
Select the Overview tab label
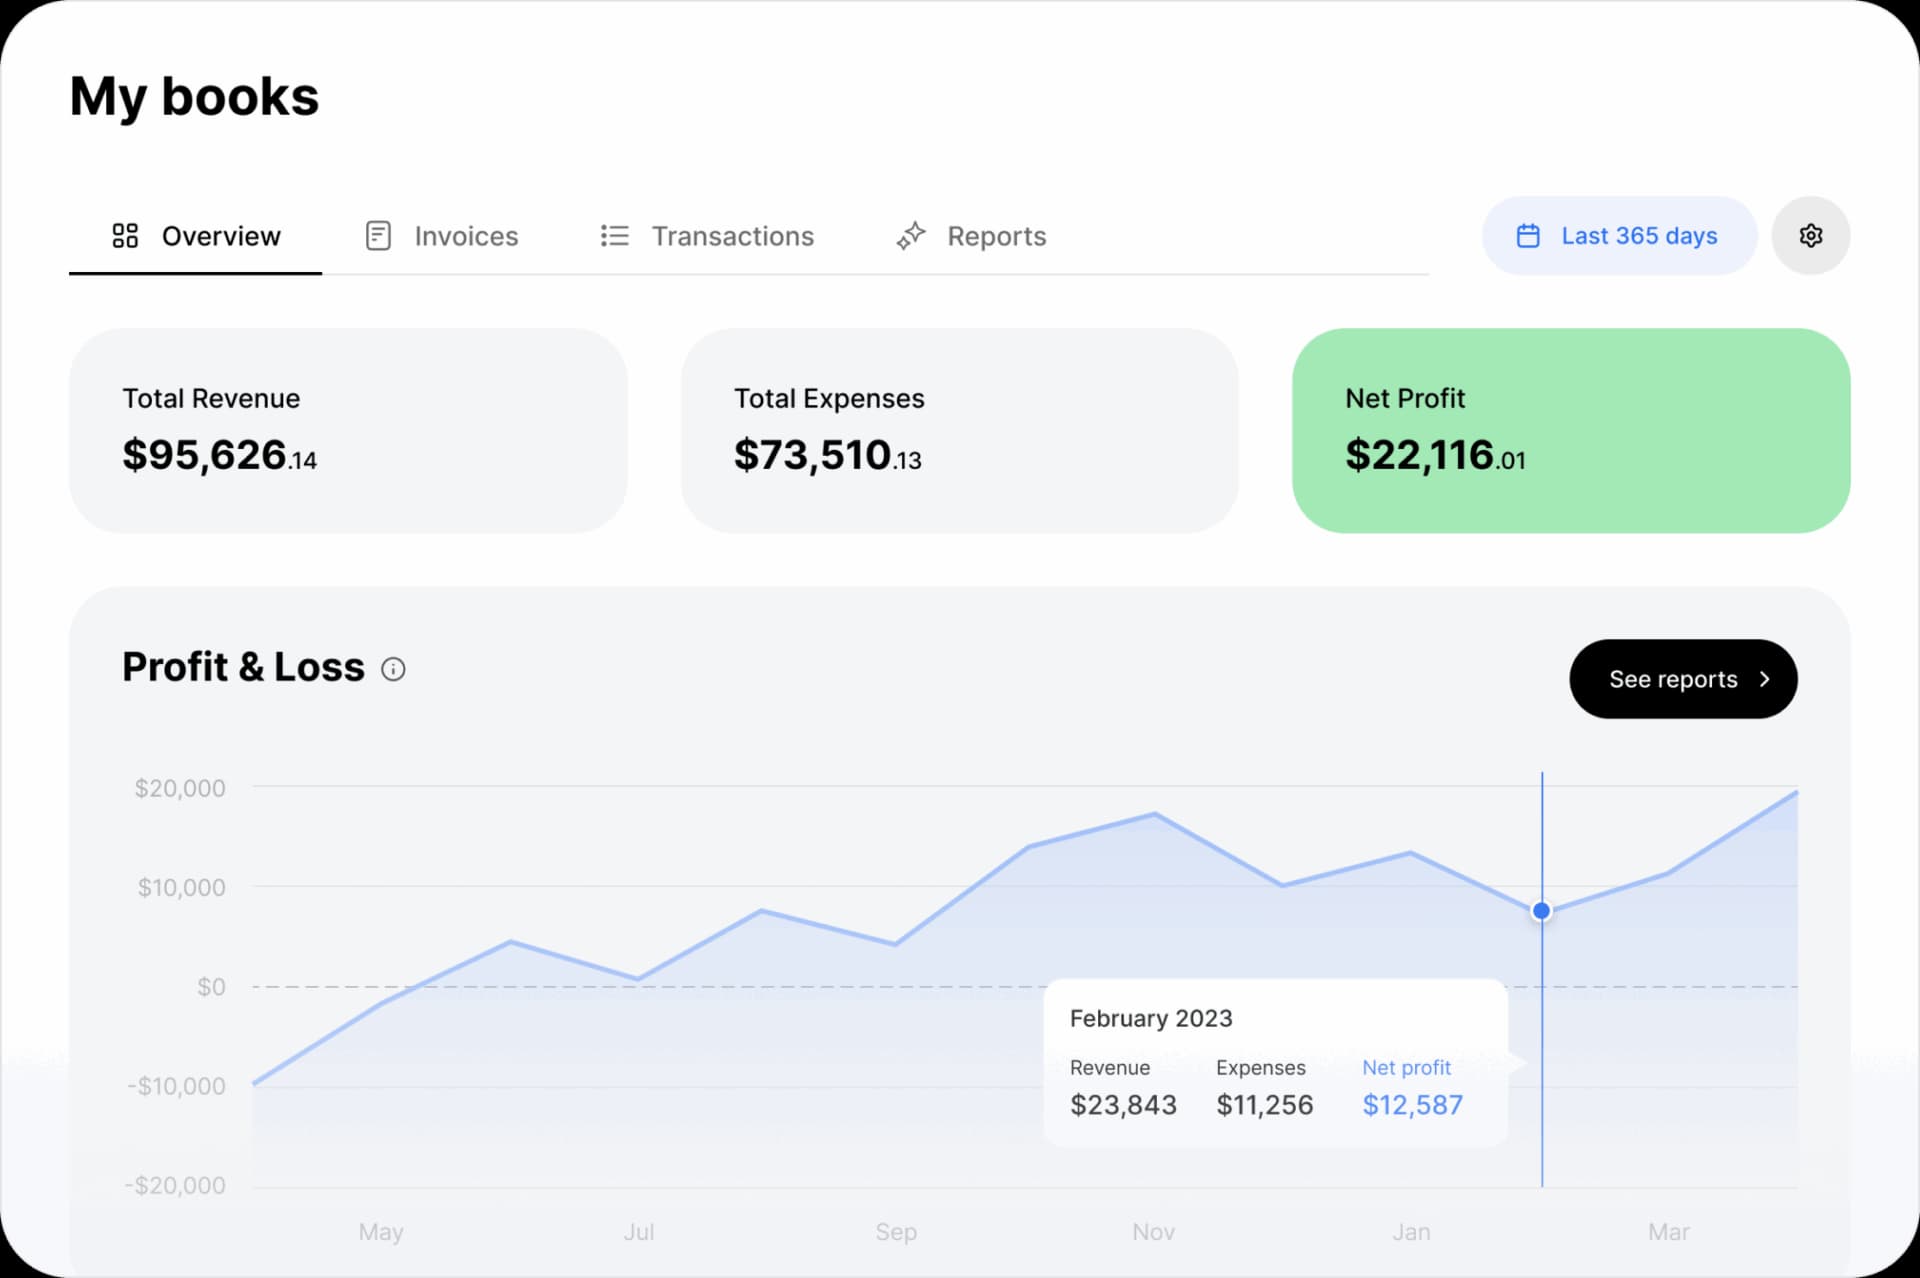point(221,236)
